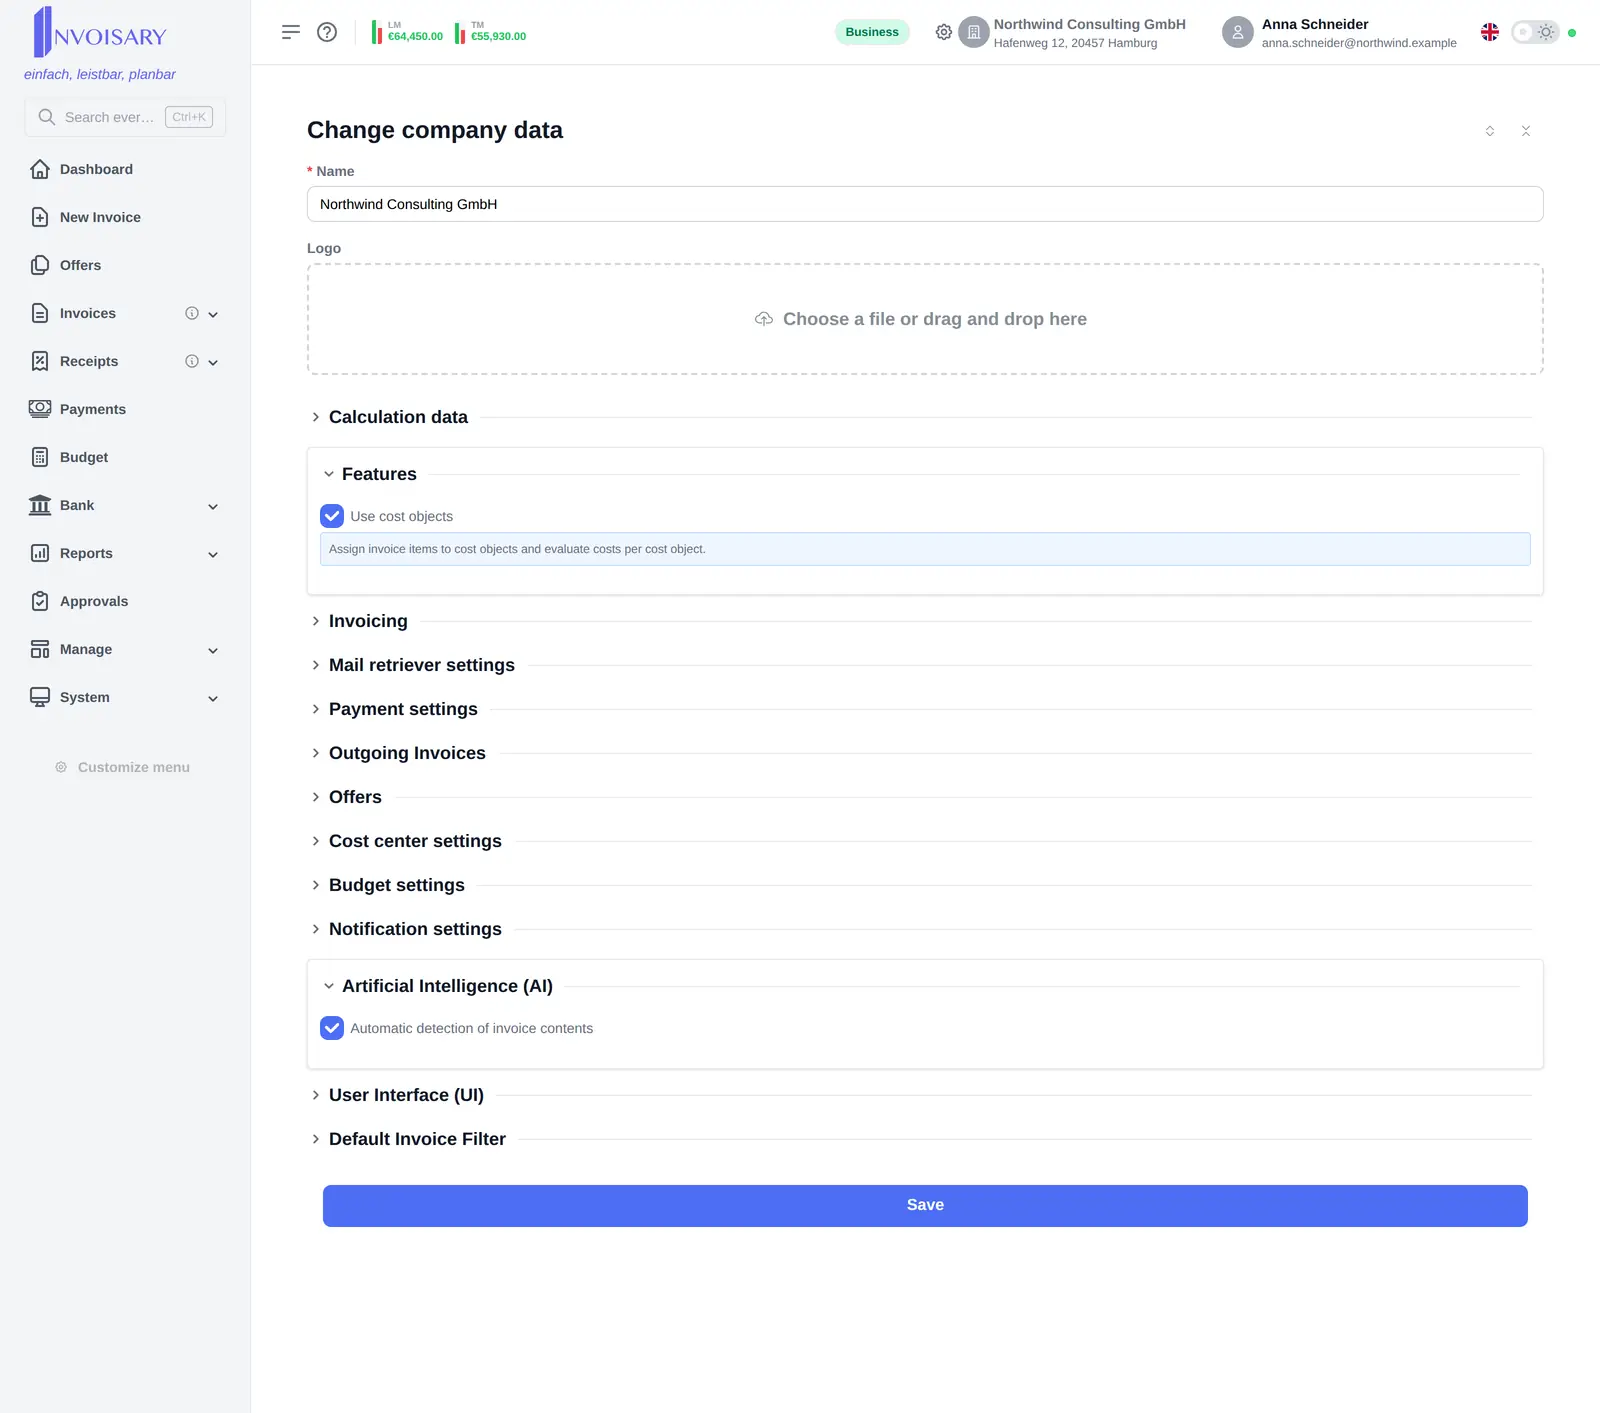
Task: Click the TM €55,930.00 indicator
Action: [491, 32]
